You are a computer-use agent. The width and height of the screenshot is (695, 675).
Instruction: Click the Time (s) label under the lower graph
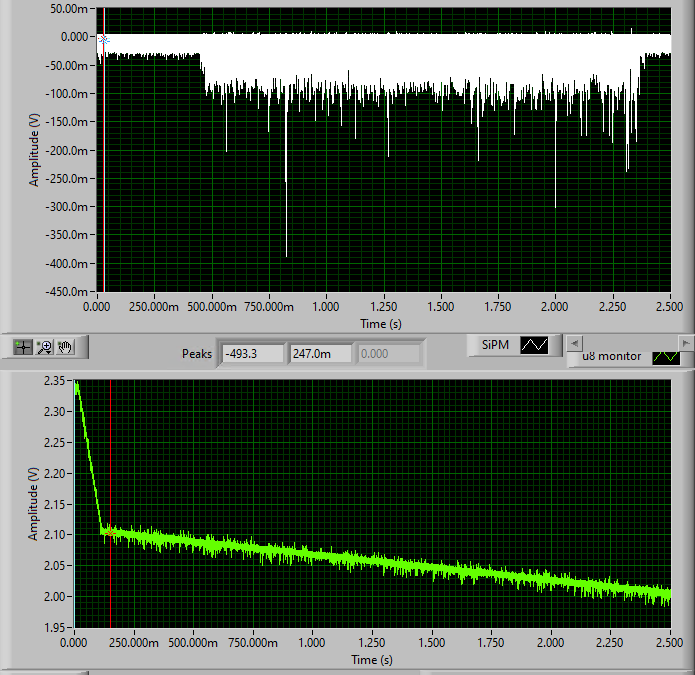372,660
